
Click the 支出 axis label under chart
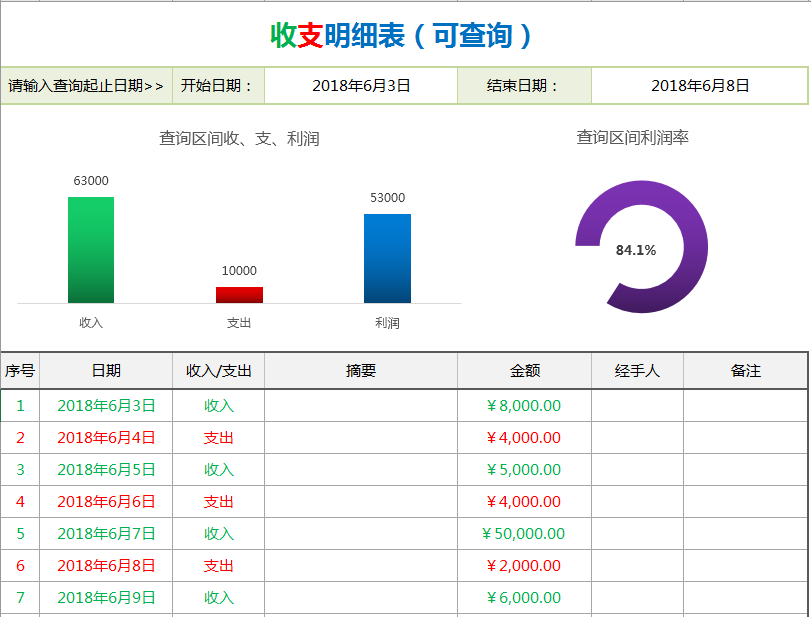[239, 323]
